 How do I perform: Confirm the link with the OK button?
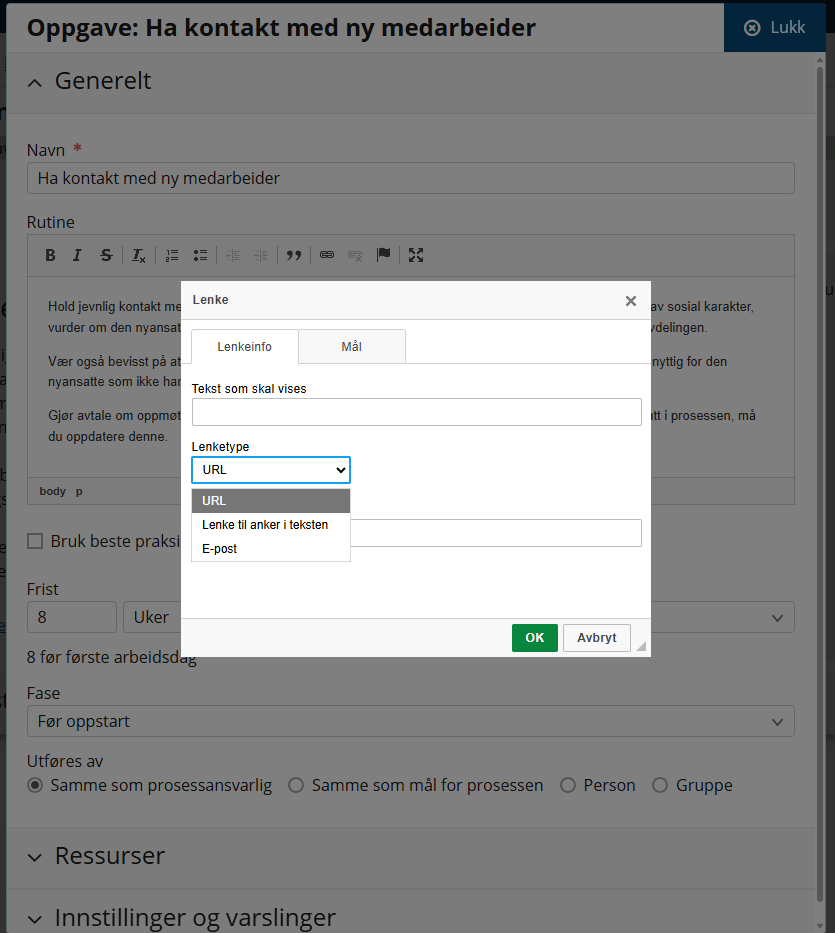coord(534,638)
